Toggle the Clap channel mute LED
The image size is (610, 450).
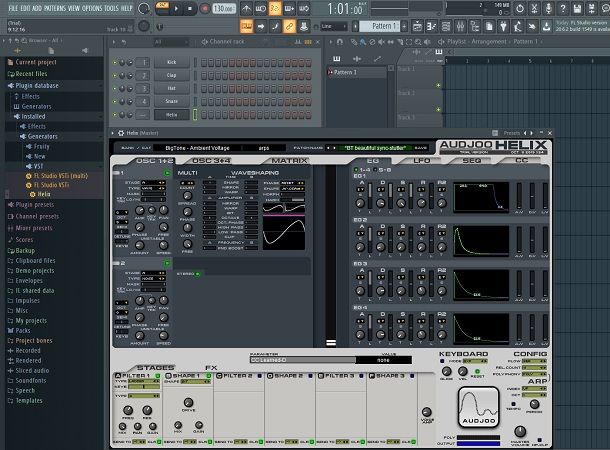[x=115, y=75]
